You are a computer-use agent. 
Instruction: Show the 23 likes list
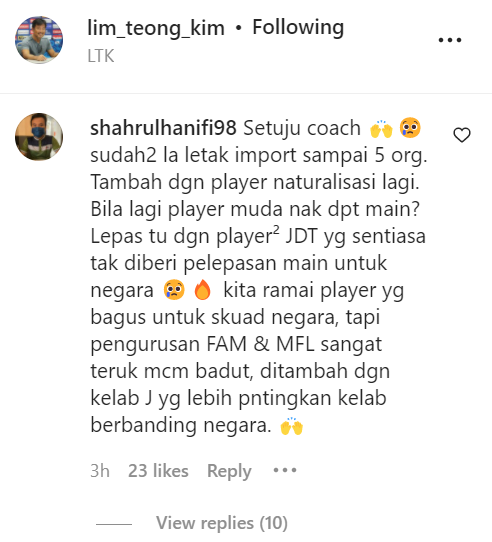click(x=158, y=471)
